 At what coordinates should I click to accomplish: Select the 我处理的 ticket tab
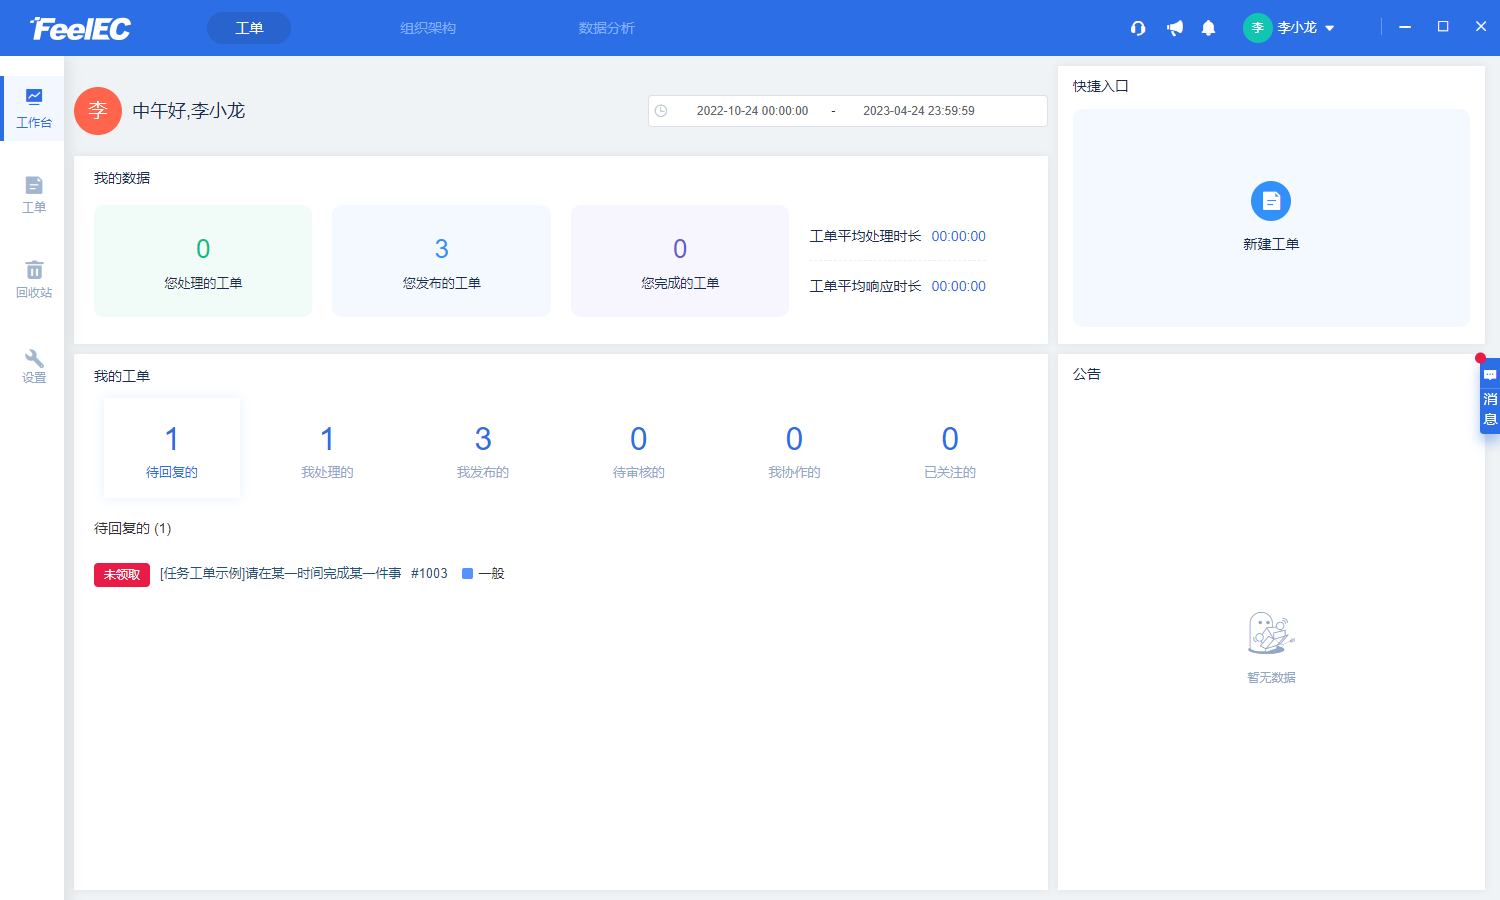(x=327, y=448)
